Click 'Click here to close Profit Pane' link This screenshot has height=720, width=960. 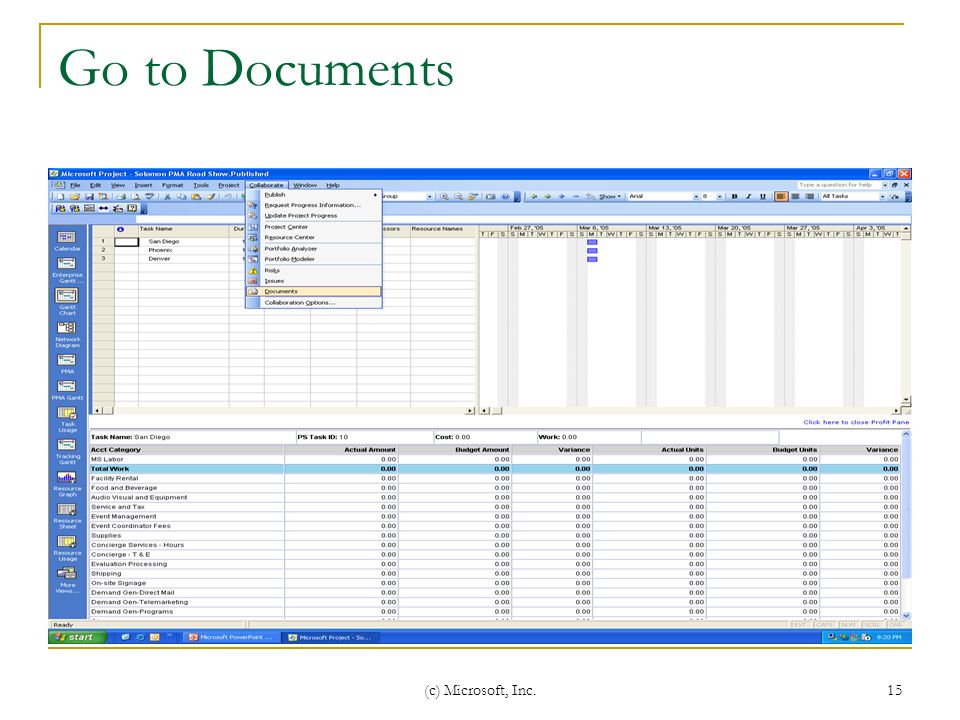856,422
